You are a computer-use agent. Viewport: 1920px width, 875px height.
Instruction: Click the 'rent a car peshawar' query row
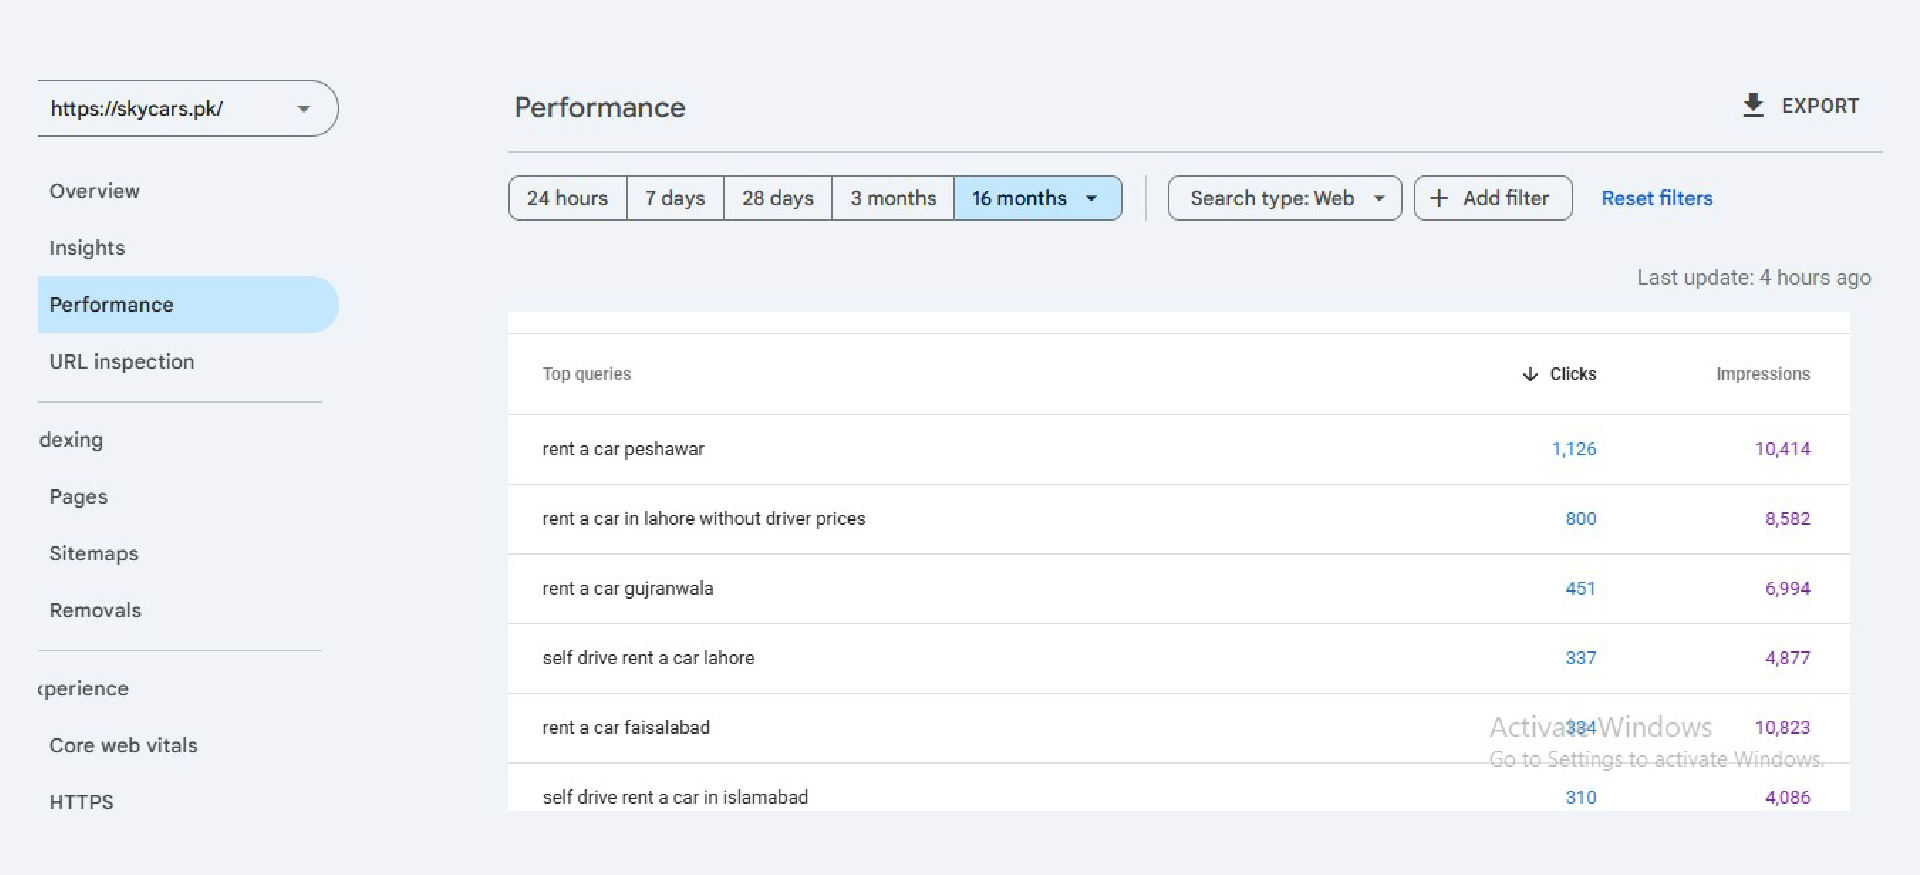coord(623,449)
